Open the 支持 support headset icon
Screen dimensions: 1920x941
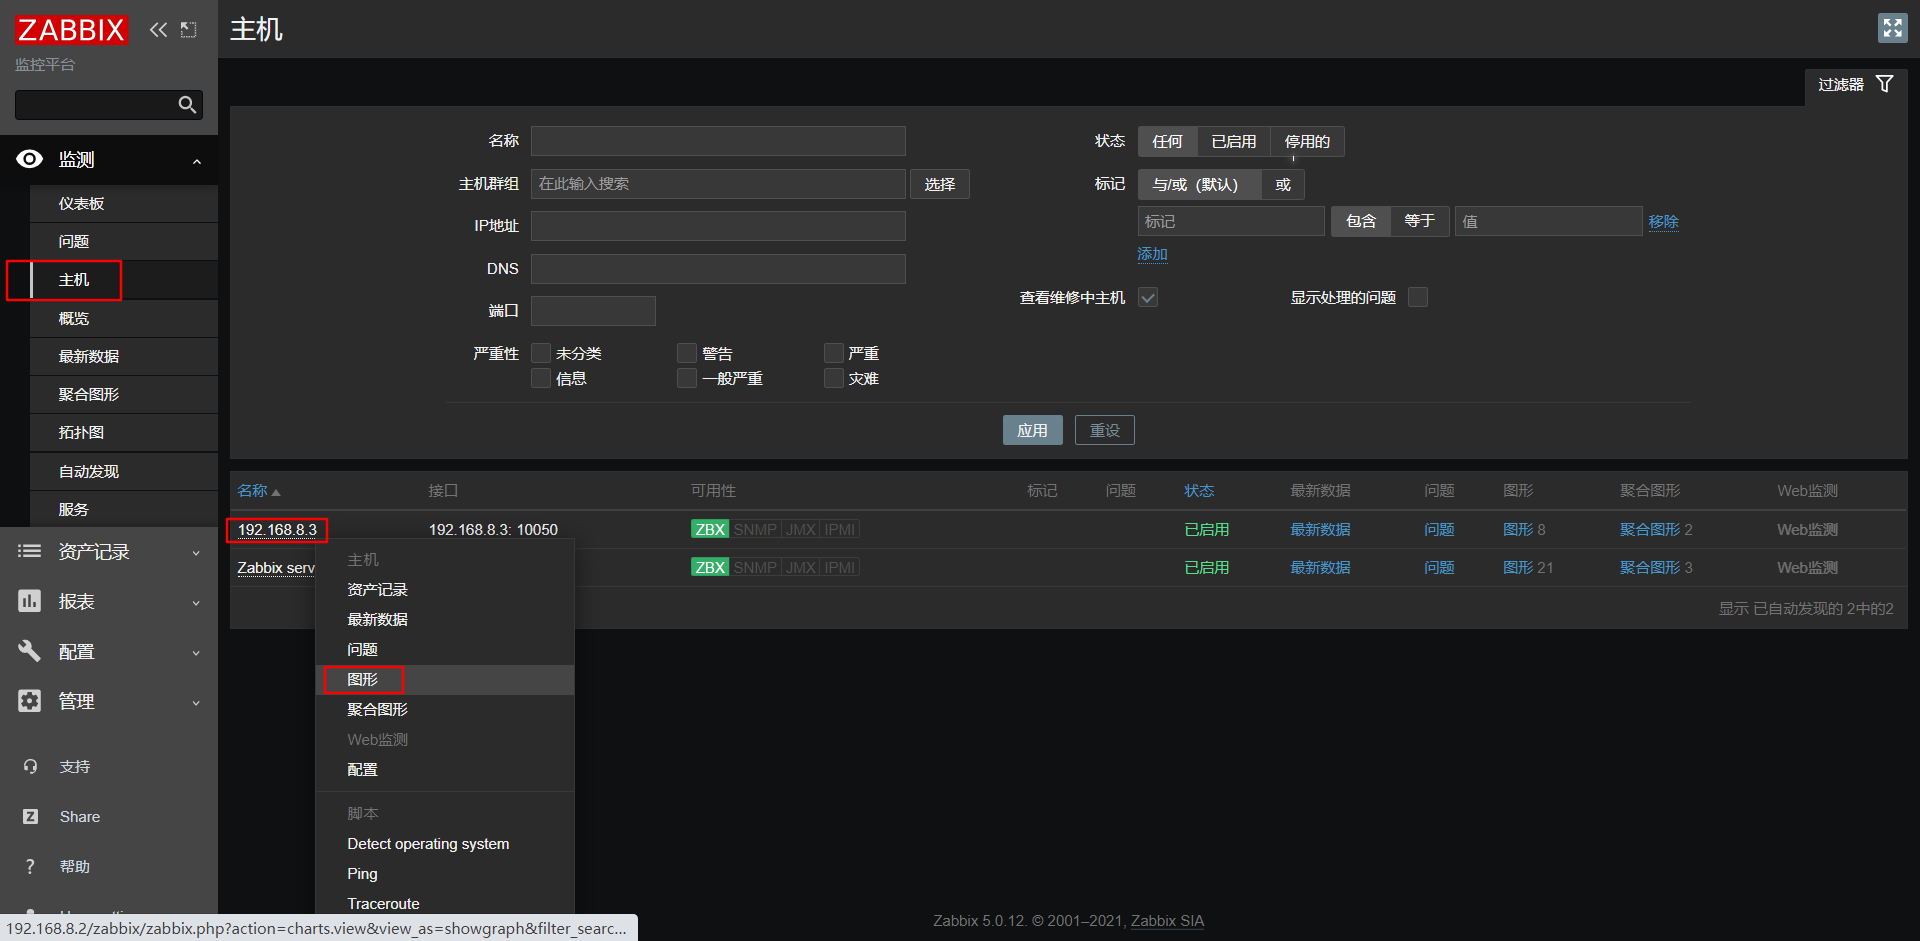[x=29, y=766]
